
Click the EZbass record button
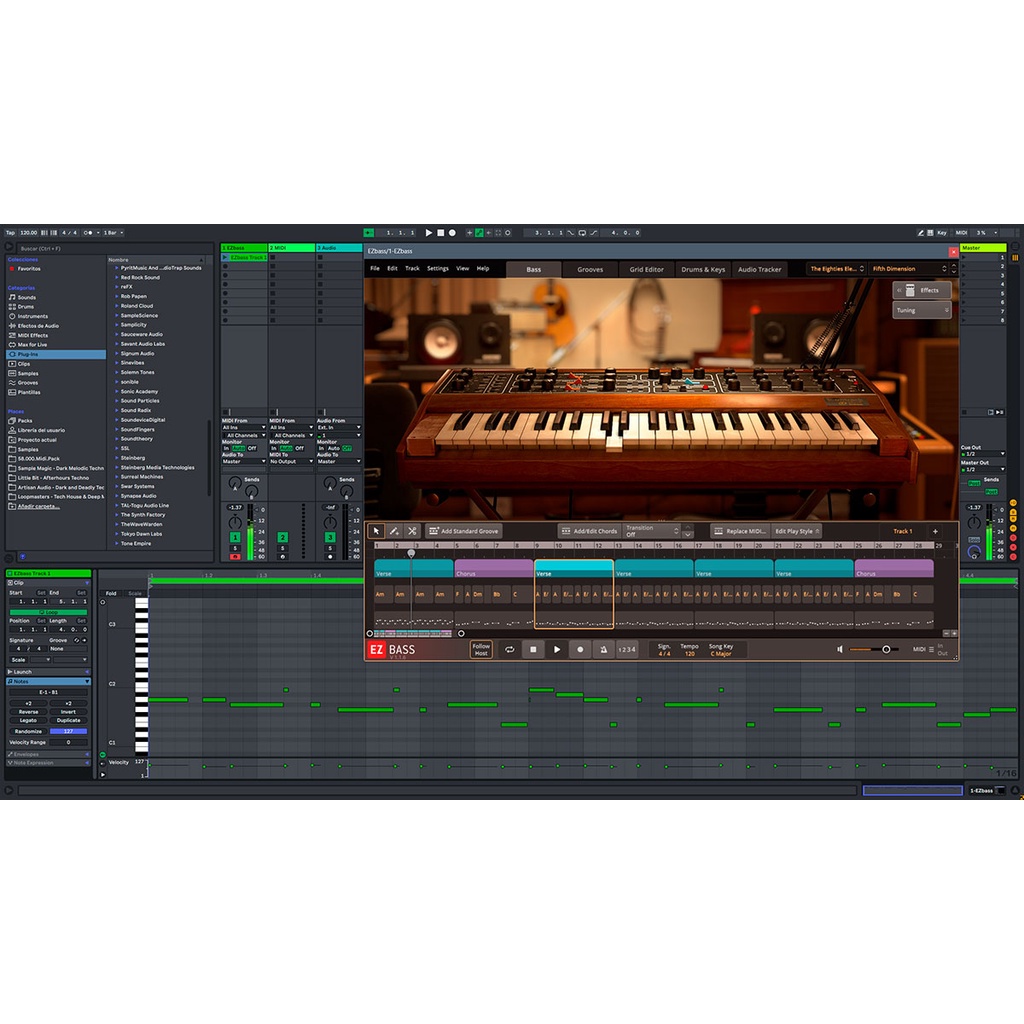[x=580, y=650]
